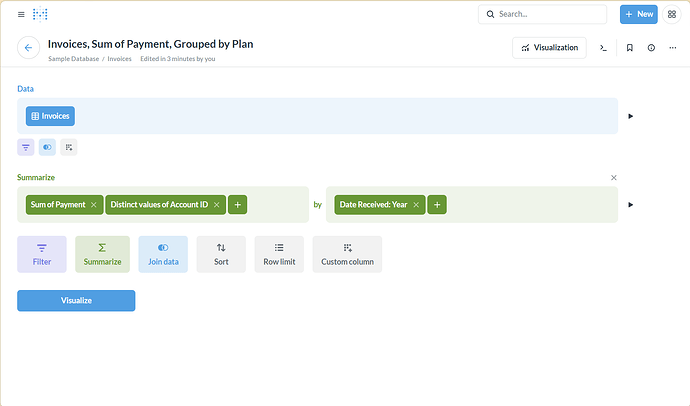The image size is (690, 406).
Task: Add a Sort step
Action: [x=221, y=254]
